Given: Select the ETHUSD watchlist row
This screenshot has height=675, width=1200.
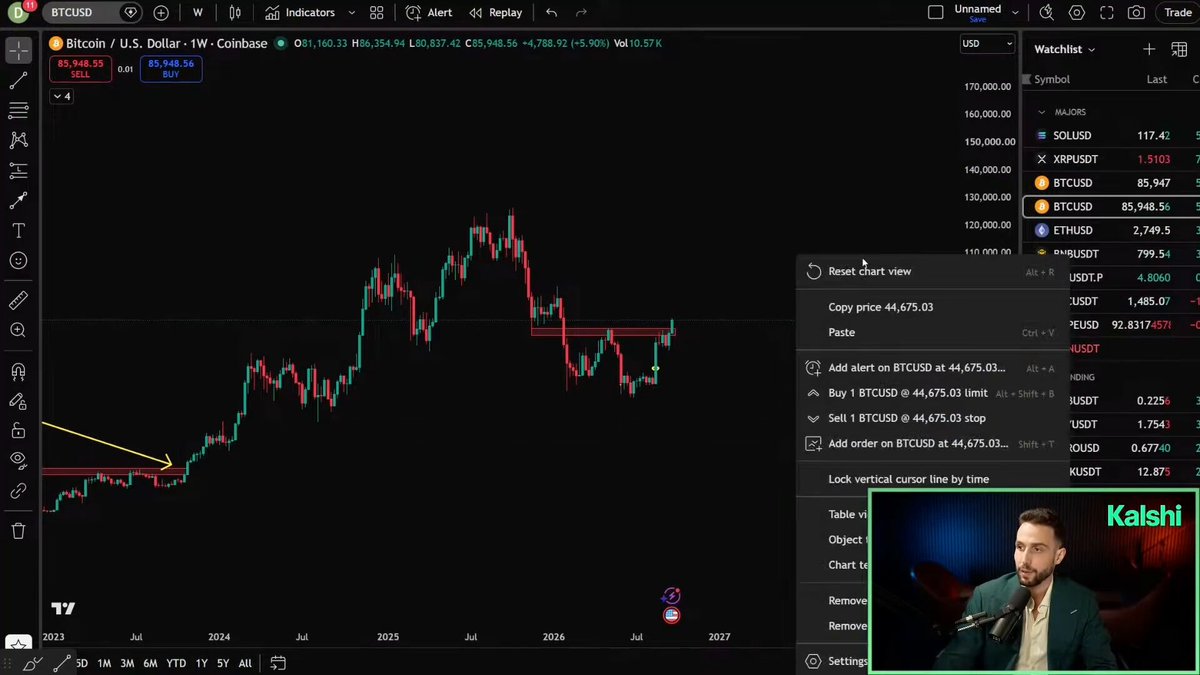Looking at the screenshot, I should tap(1110, 230).
